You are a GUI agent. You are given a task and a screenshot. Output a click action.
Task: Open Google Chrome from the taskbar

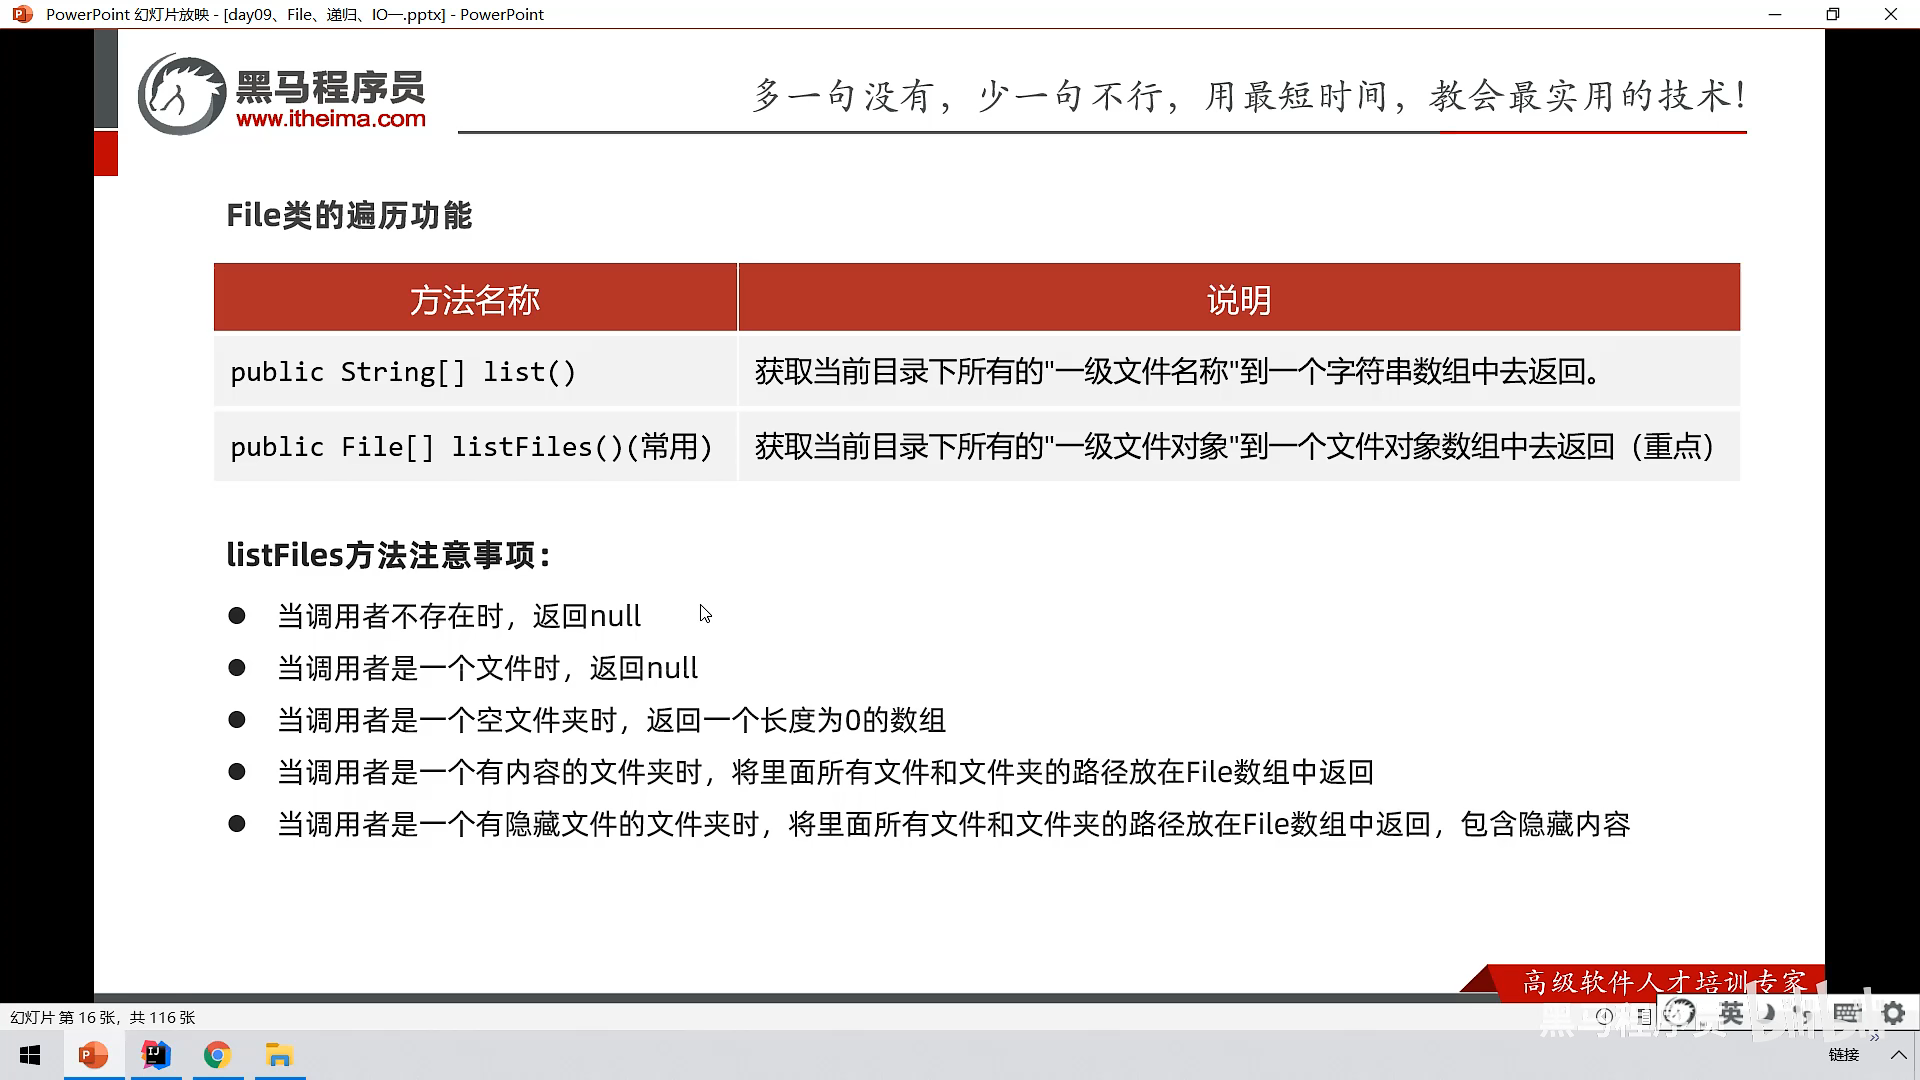tap(217, 1056)
